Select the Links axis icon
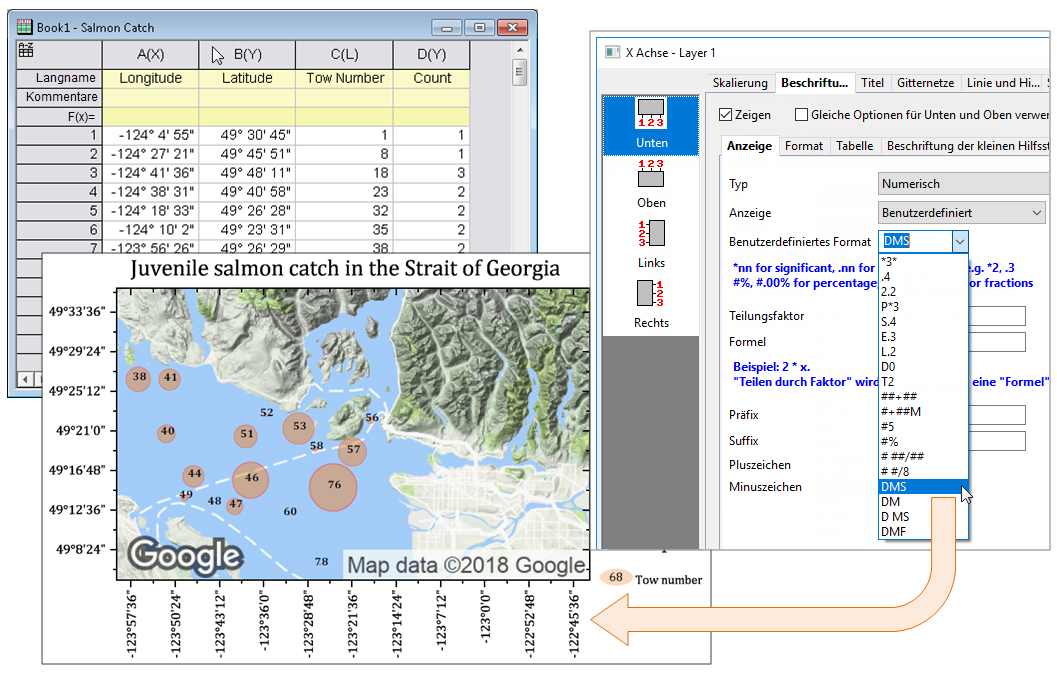The image size is (1057, 681). [651, 244]
